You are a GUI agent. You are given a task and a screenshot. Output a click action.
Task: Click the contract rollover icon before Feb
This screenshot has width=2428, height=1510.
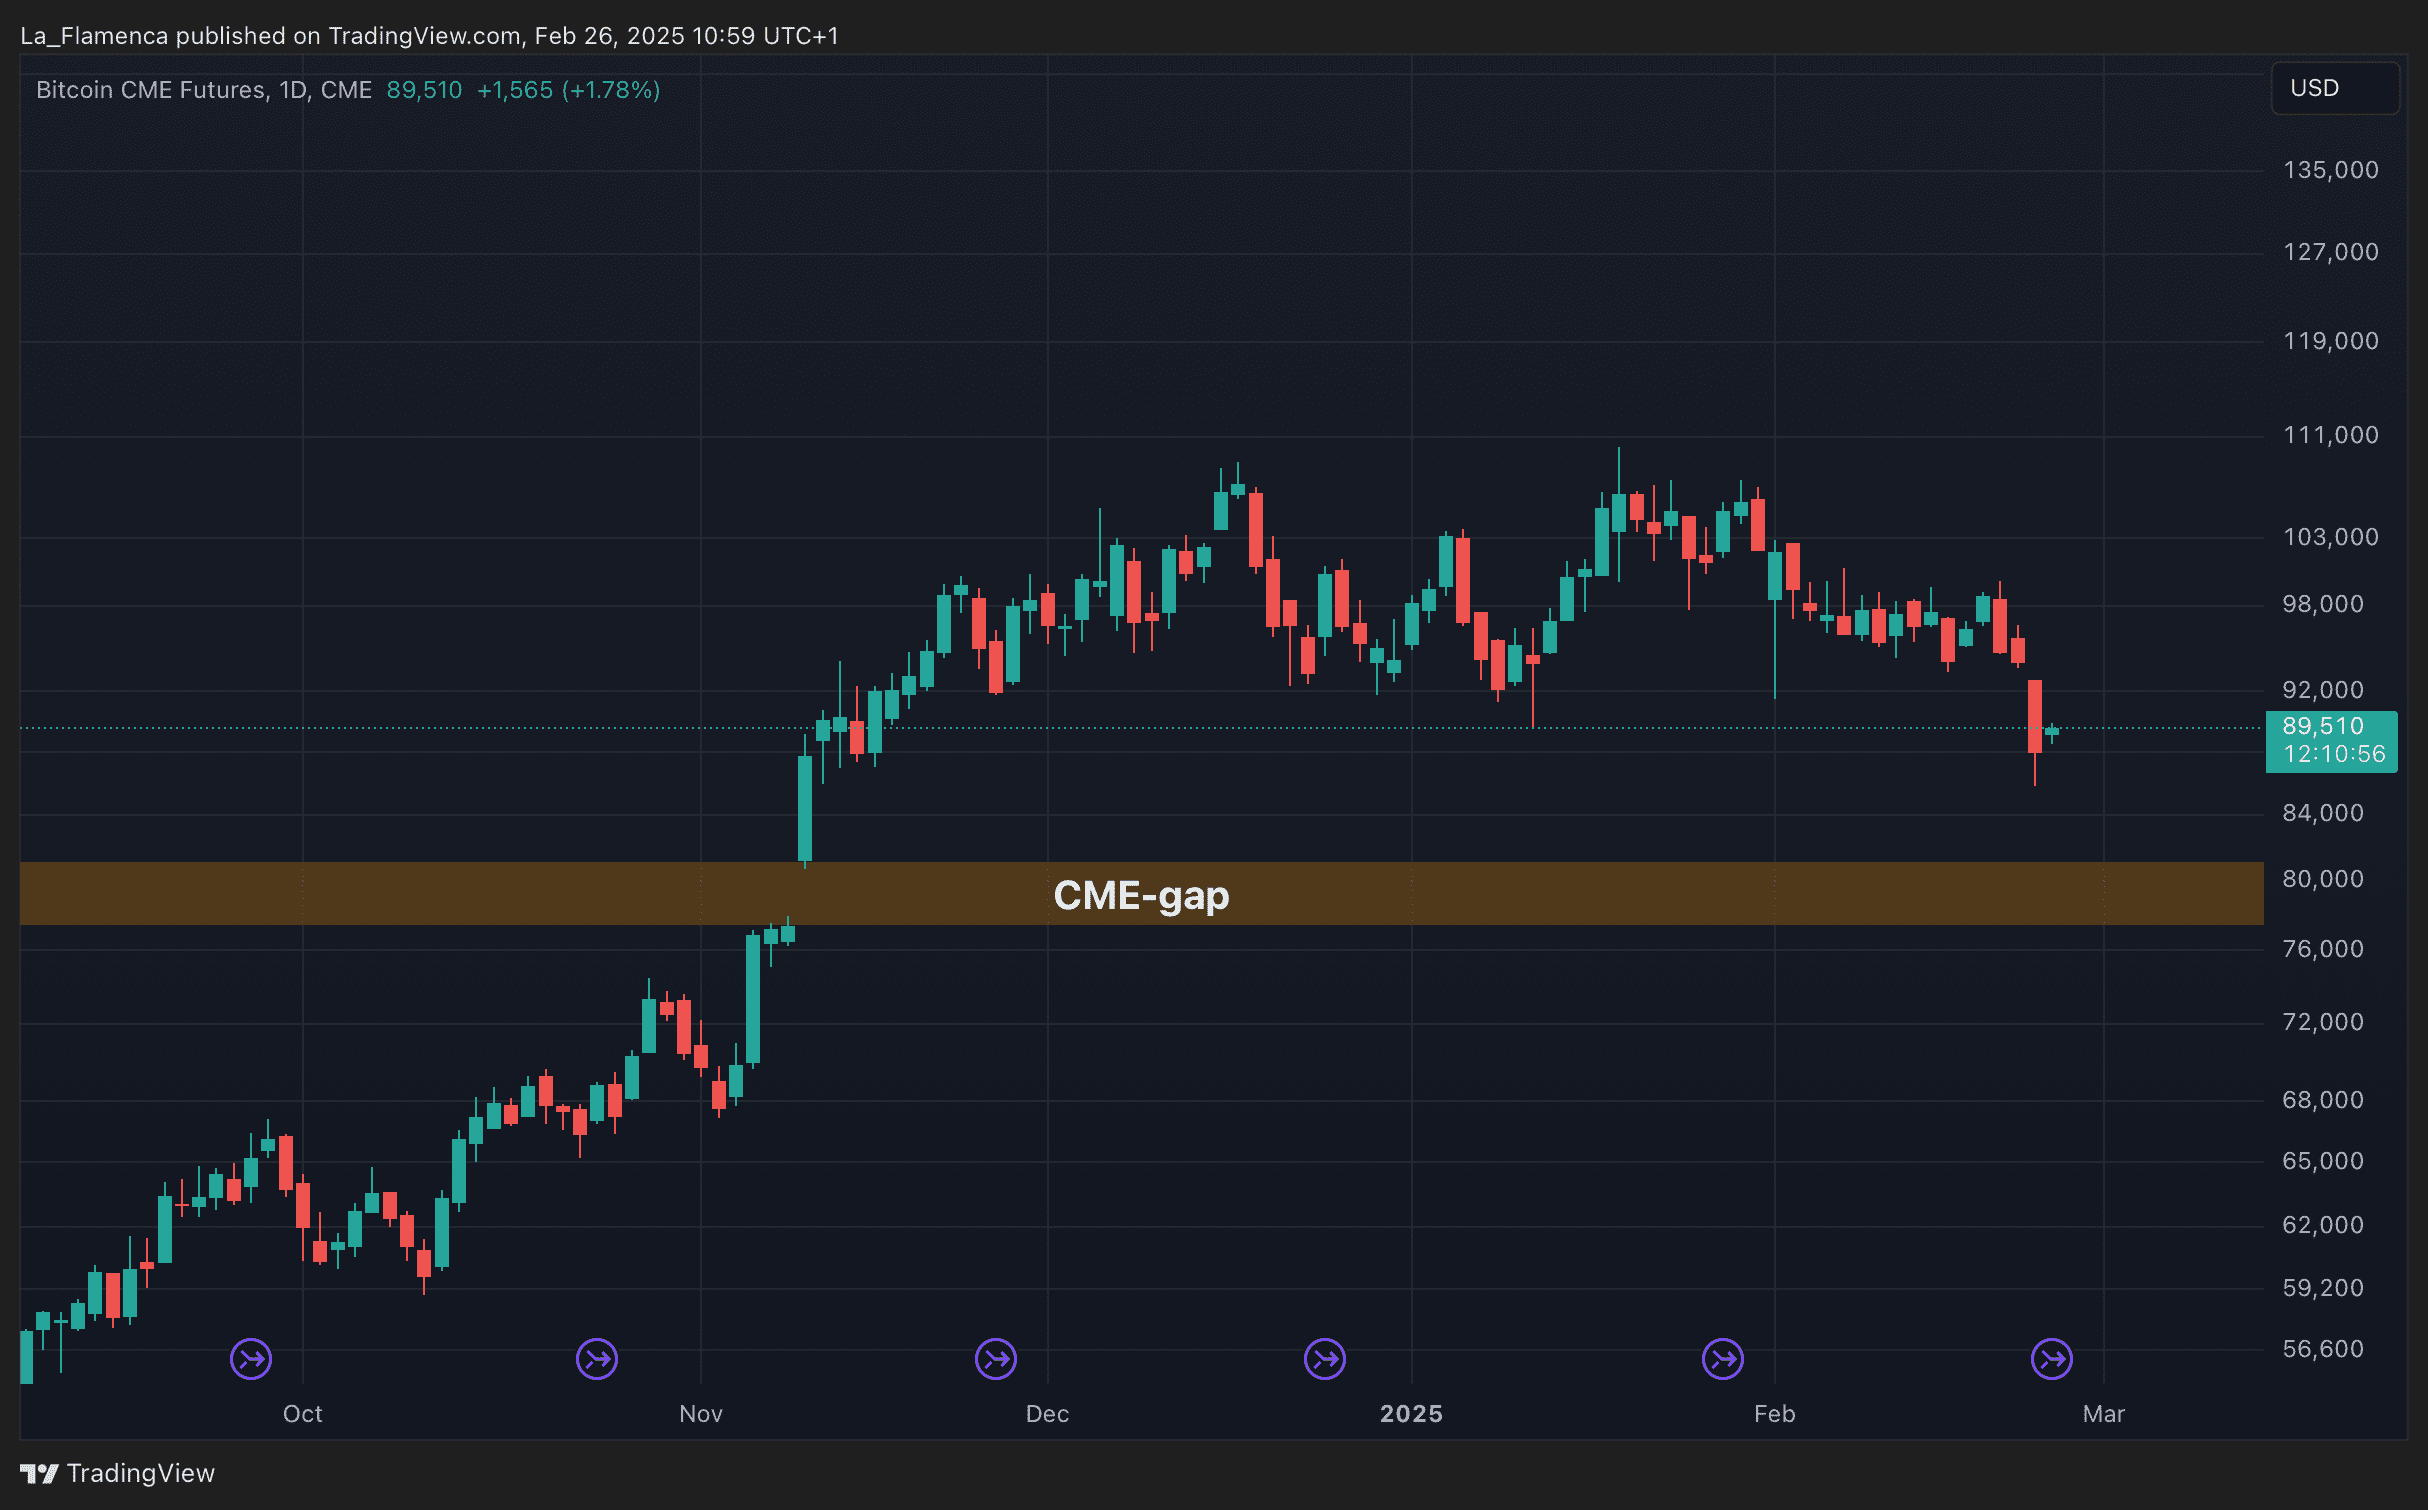(1723, 1359)
